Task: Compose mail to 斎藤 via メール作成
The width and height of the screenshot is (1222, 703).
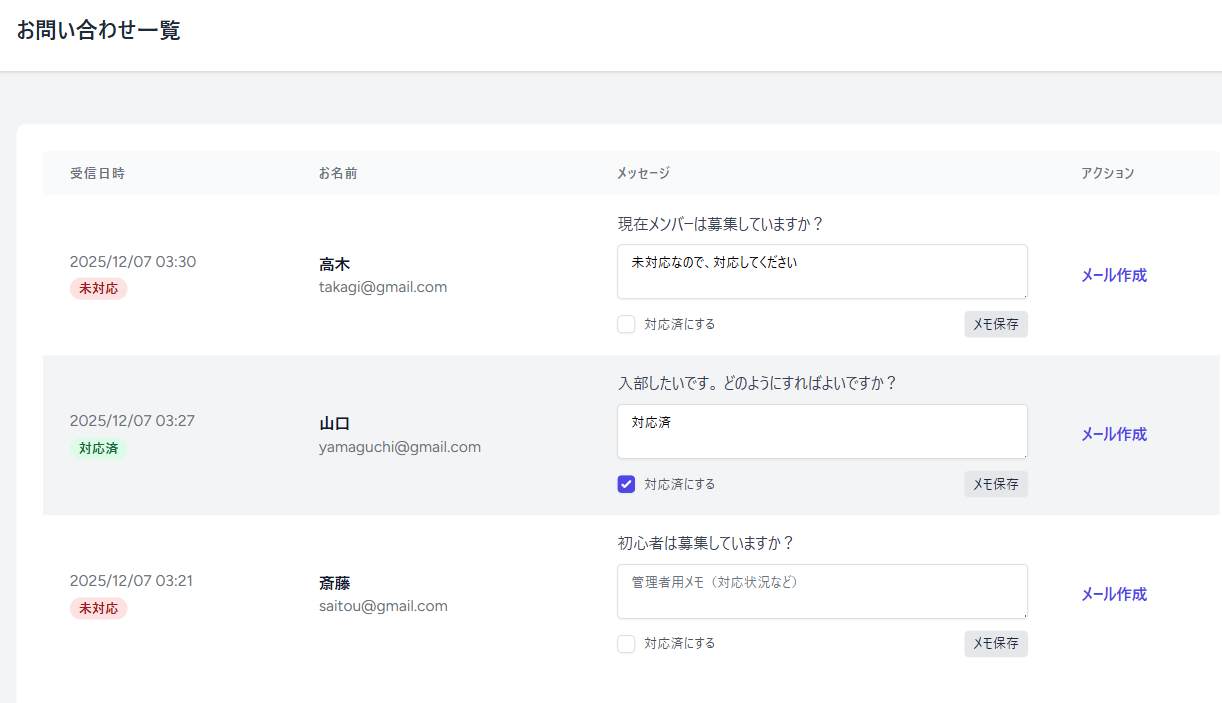Action: [x=1113, y=594]
